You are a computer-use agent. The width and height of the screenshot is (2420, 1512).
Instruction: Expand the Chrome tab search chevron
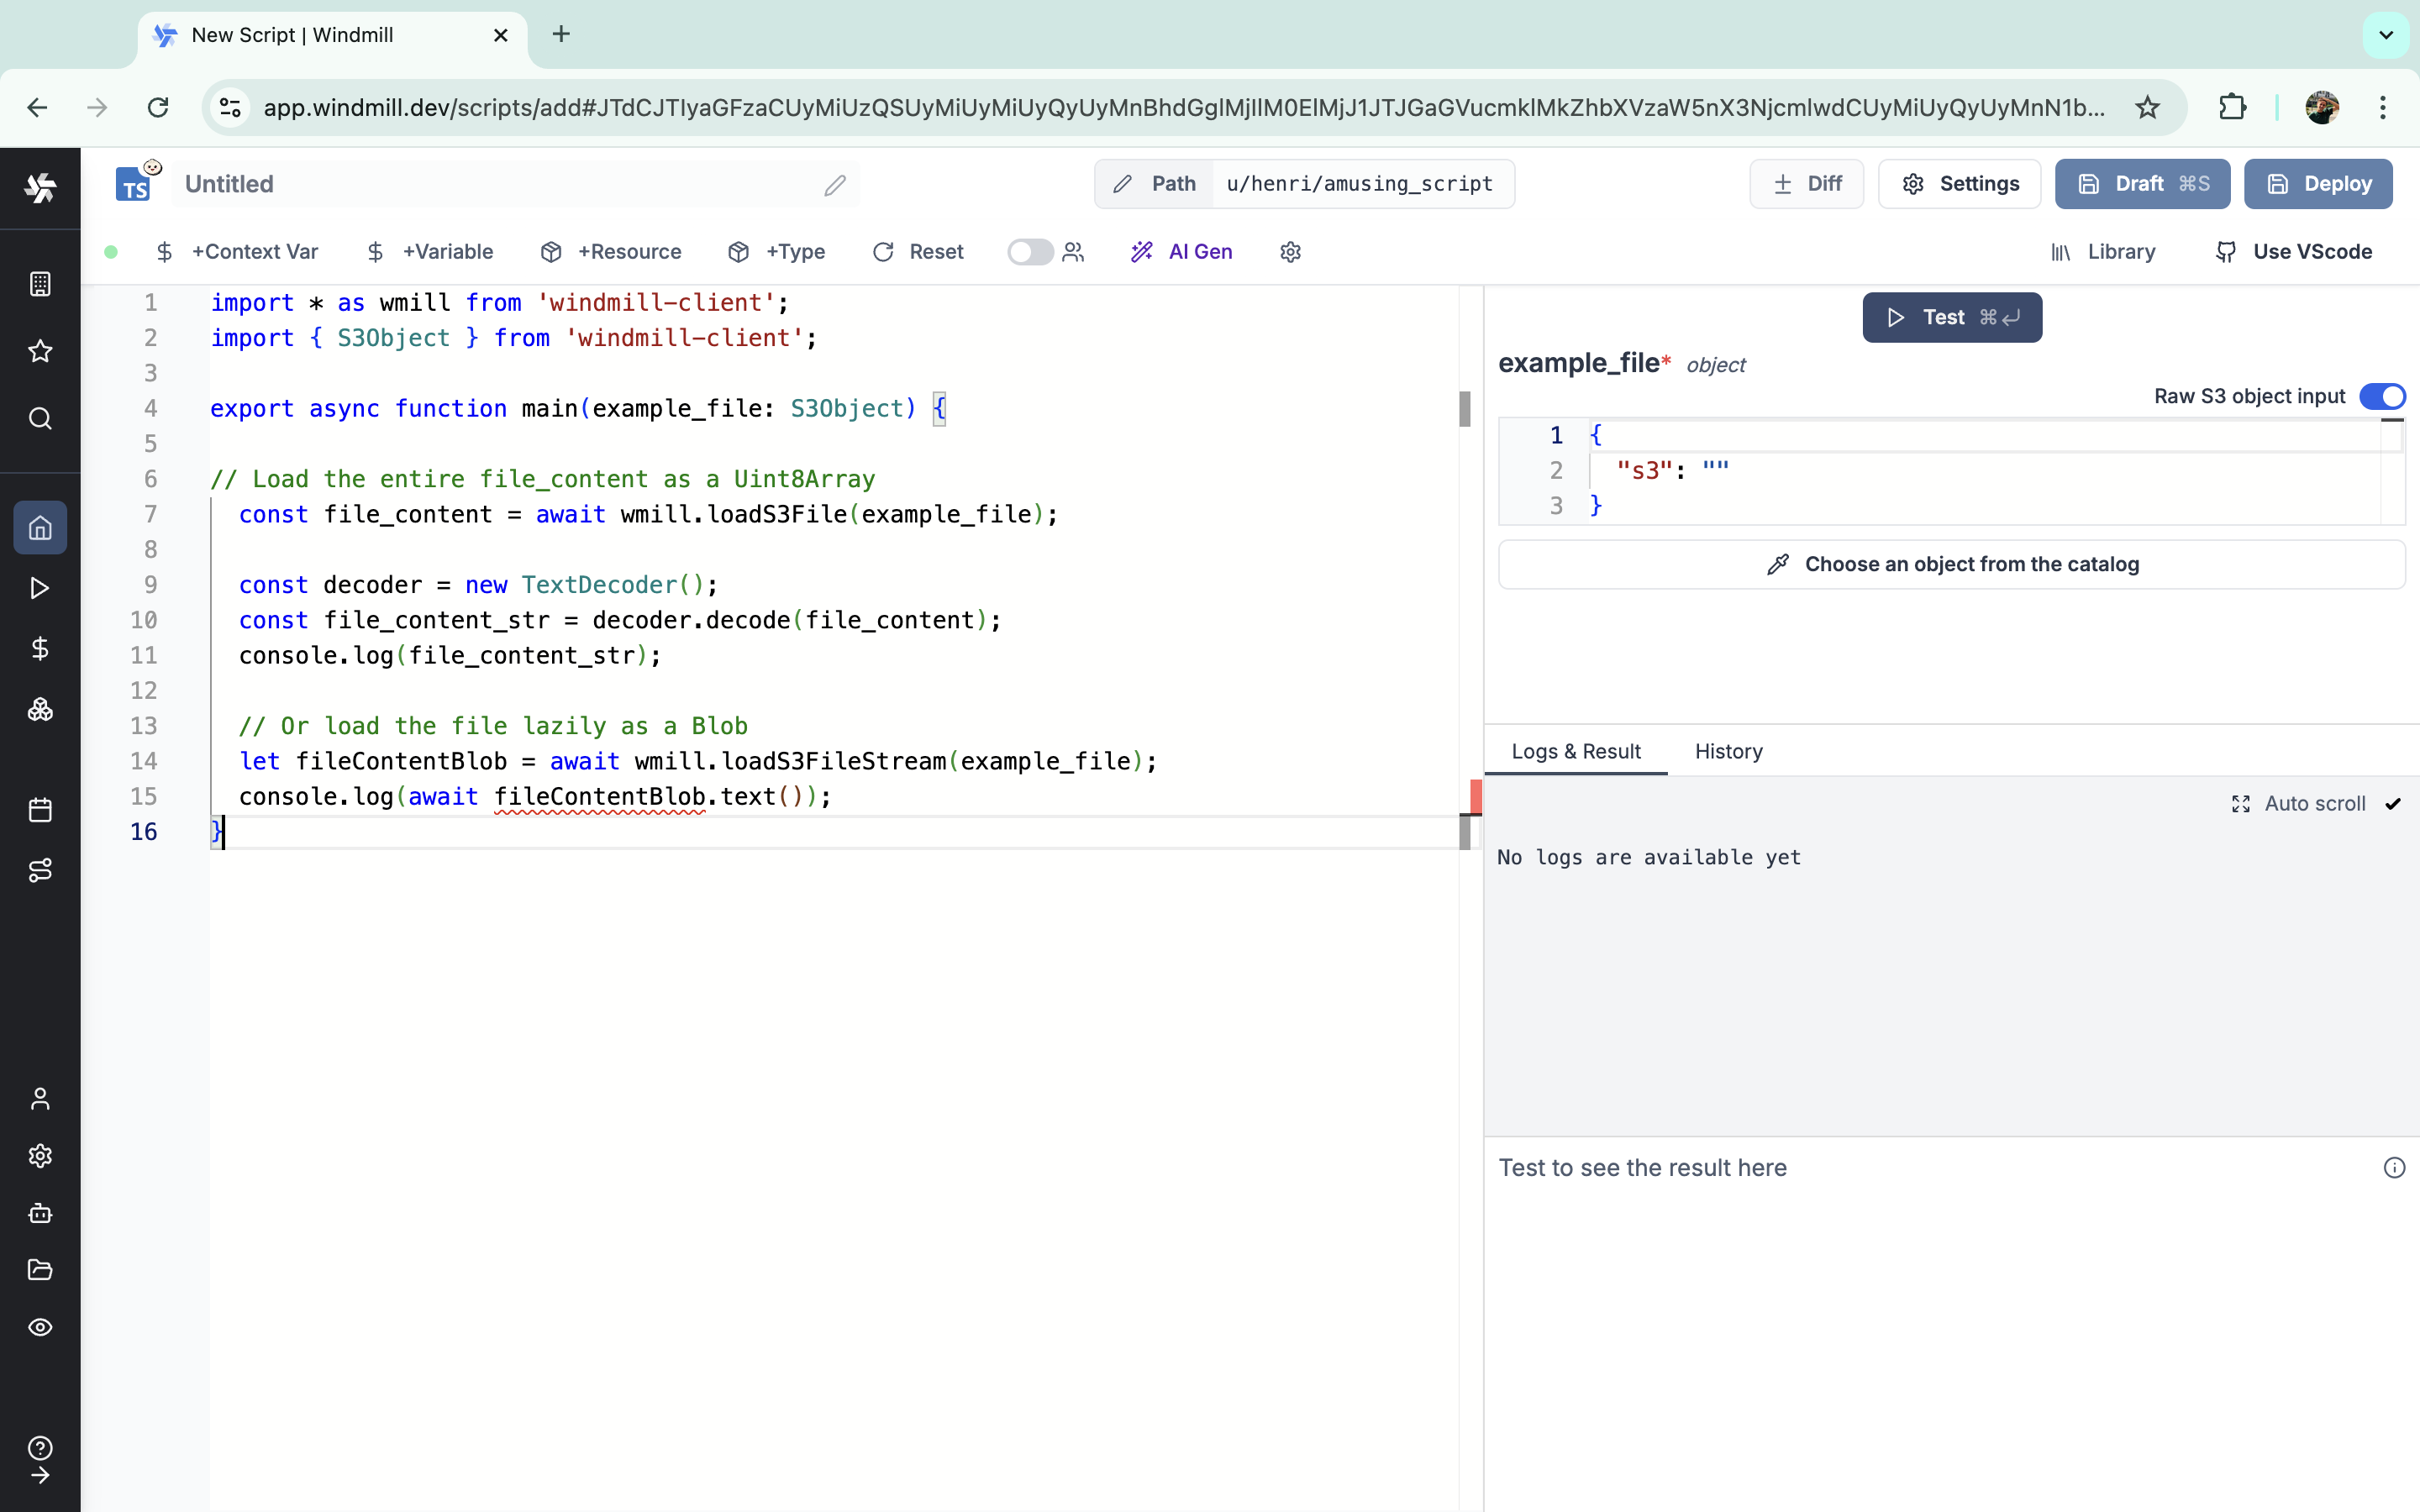click(x=2386, y=35)
